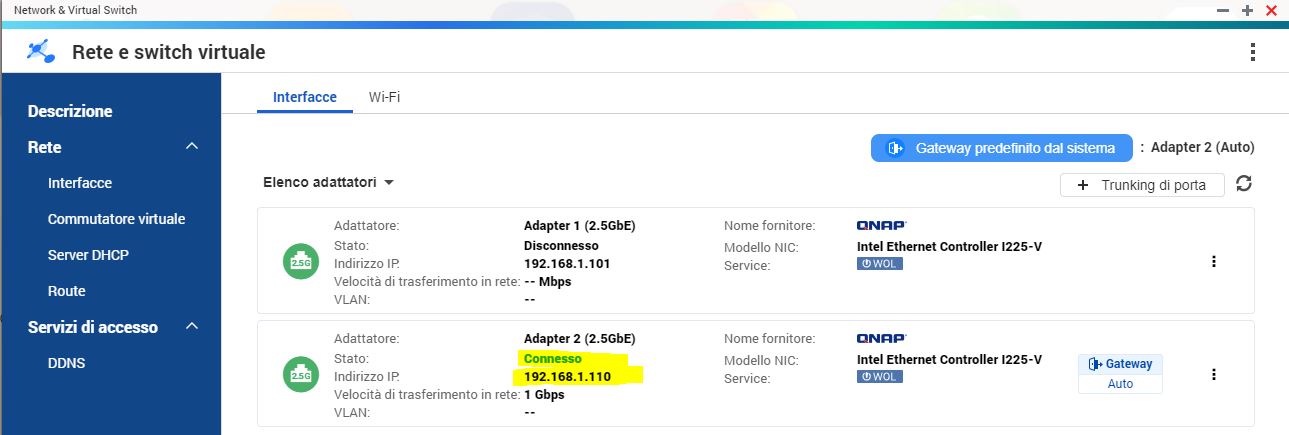Open the app's three-dot menu in header
Image resolution: width=1289 pixels, height=435 pixels.
click(x=1253, y=52)
